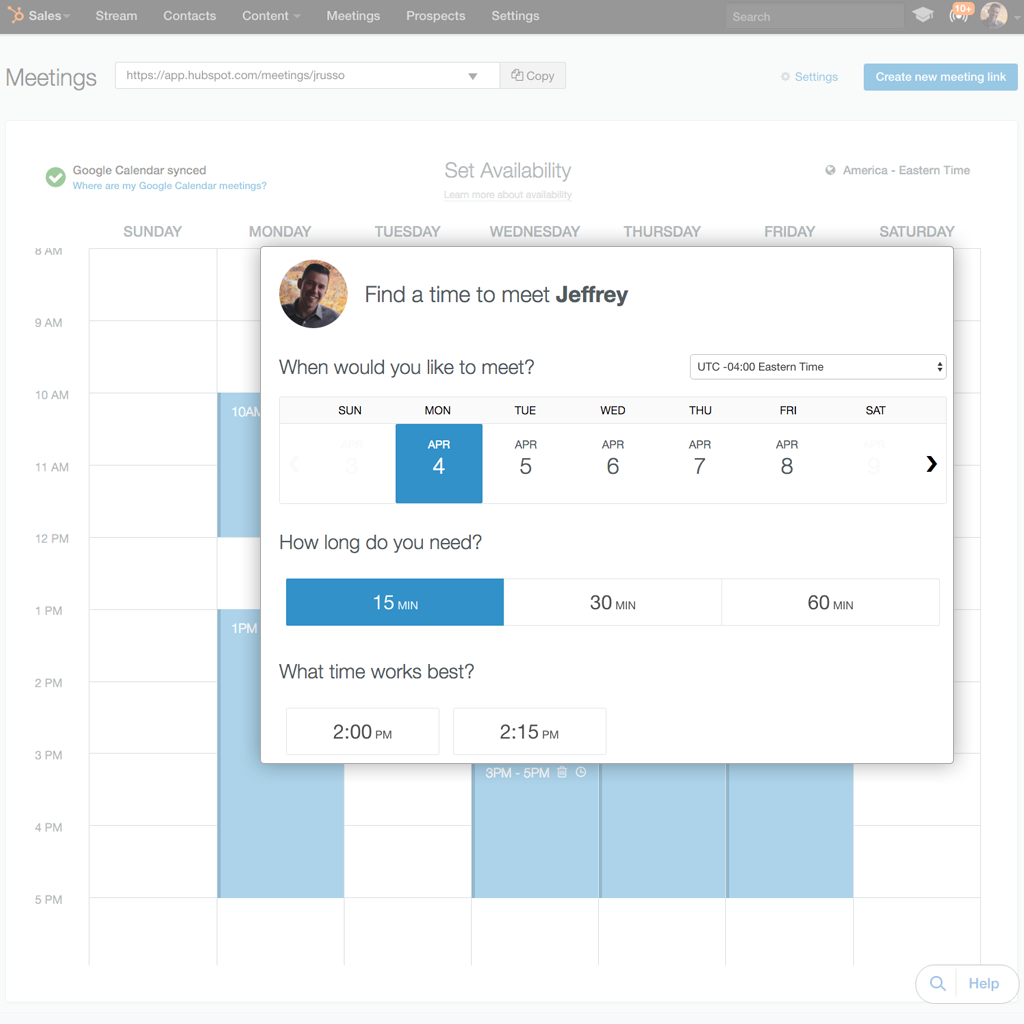Screen dimensions: 1024x1024
Task: Select the 30 MIN duration option
Action: pos(612,602)
